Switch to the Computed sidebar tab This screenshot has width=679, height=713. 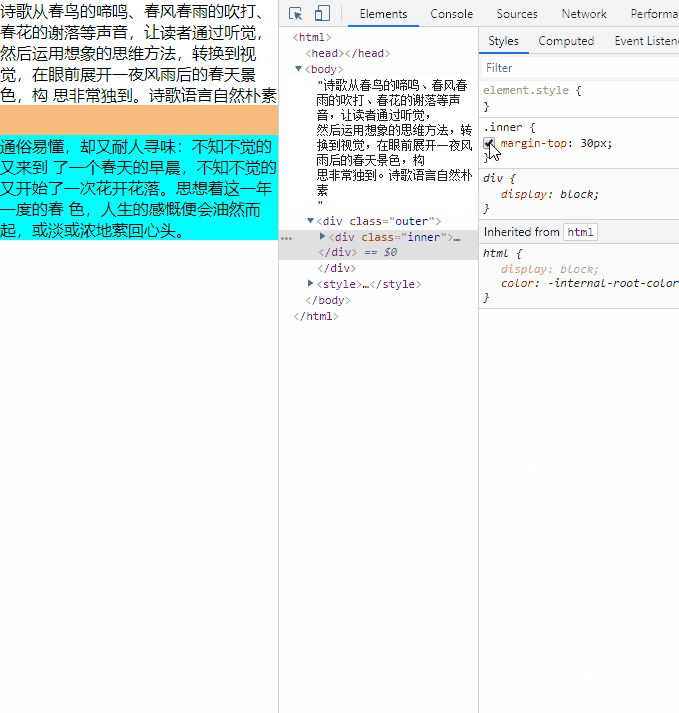coord(566,41)
